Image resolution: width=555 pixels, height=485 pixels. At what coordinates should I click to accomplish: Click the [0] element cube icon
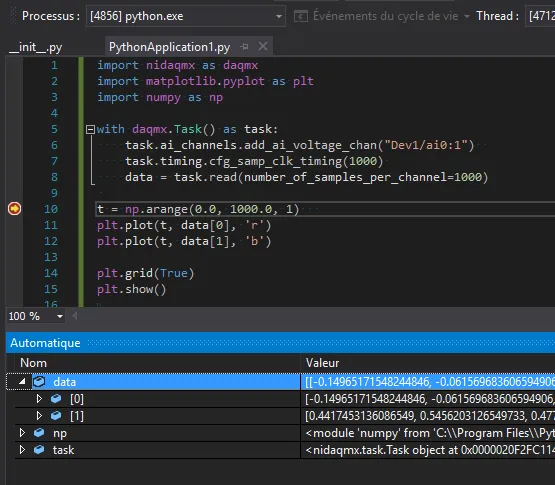coord(56,399)
